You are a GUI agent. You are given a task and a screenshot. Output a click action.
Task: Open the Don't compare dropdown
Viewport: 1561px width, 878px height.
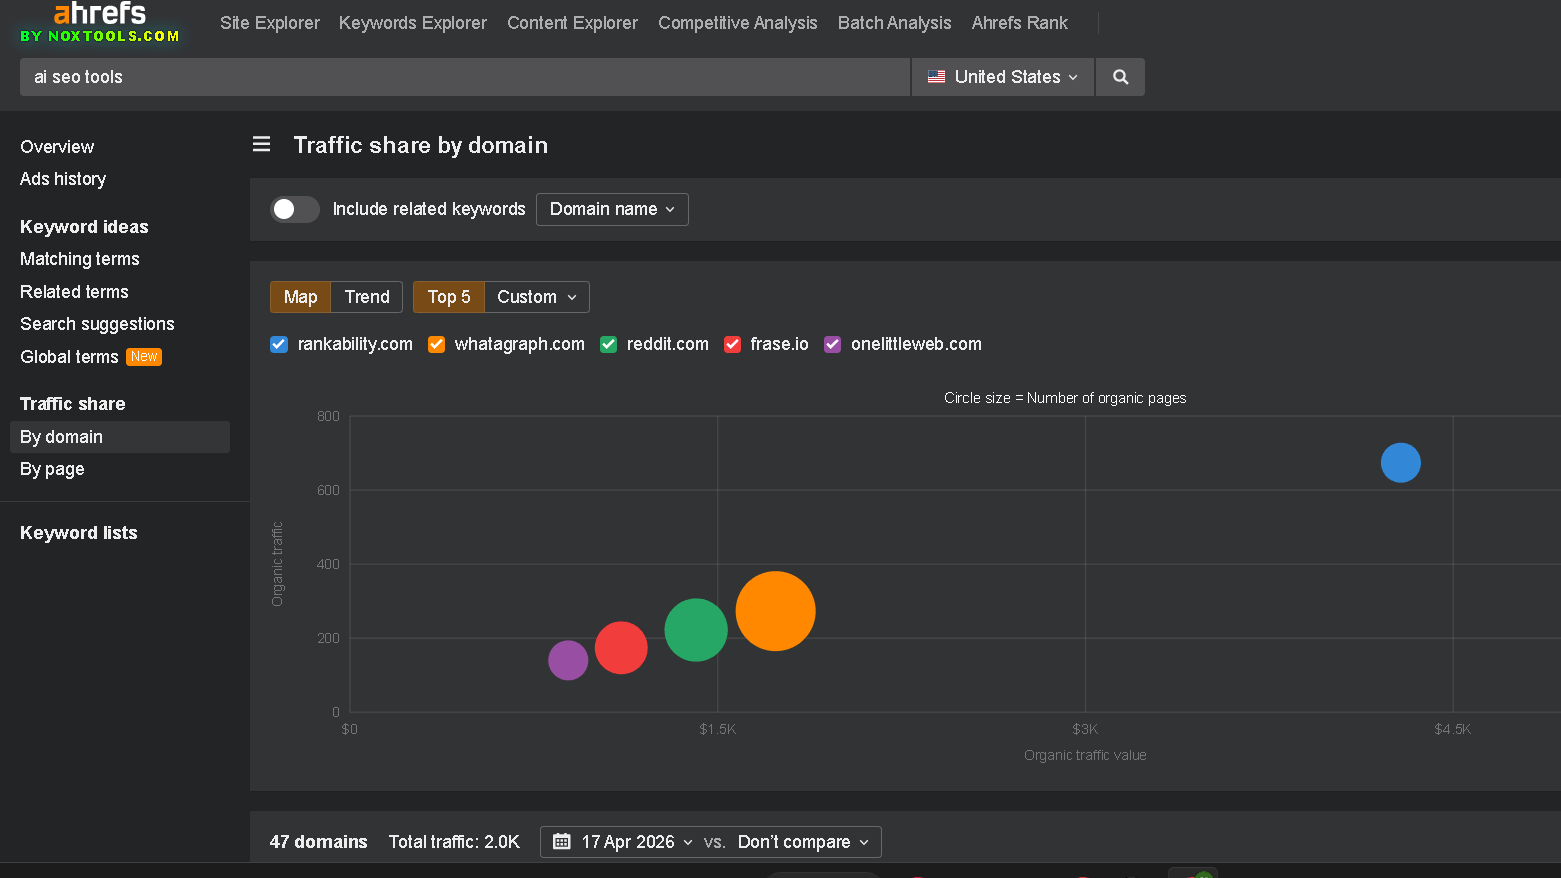tap(803, 842)
